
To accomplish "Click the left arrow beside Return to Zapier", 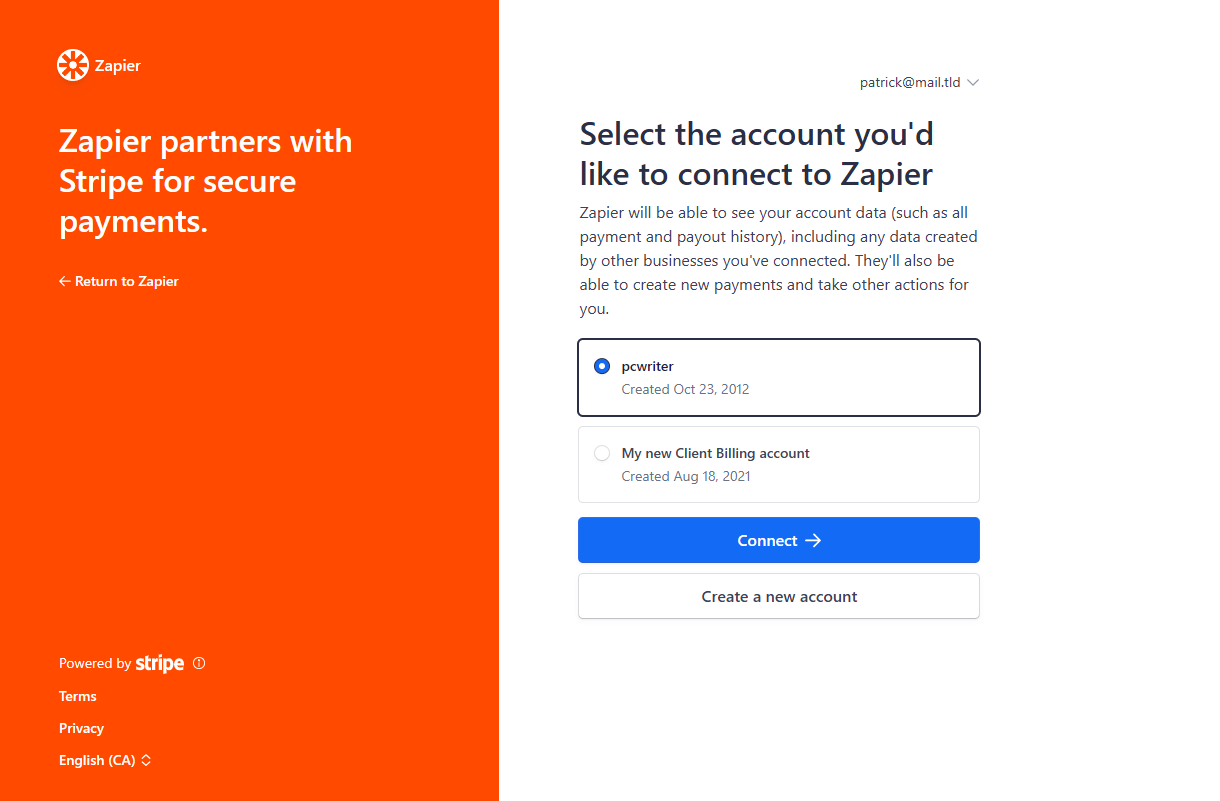I will point(65,282).
